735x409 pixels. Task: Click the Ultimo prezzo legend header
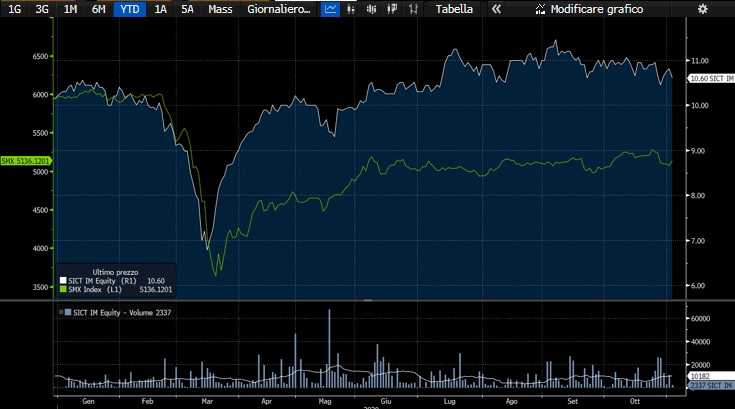pos(115,272)
